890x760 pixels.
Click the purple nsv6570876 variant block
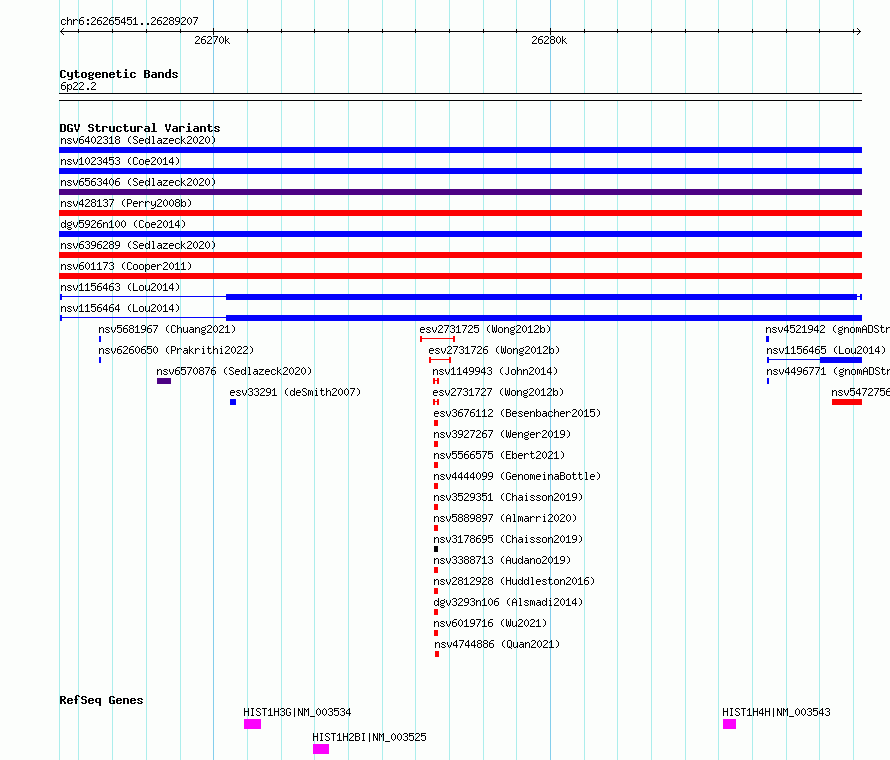click(164, 381)
